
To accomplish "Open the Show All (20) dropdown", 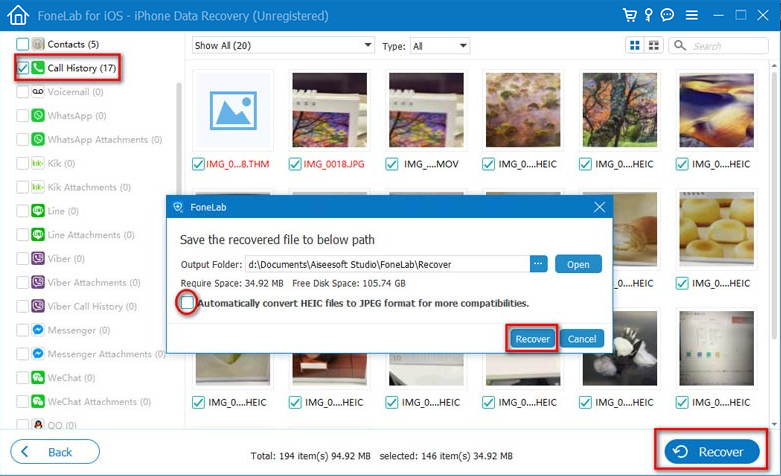I will [x=283, y=45].
